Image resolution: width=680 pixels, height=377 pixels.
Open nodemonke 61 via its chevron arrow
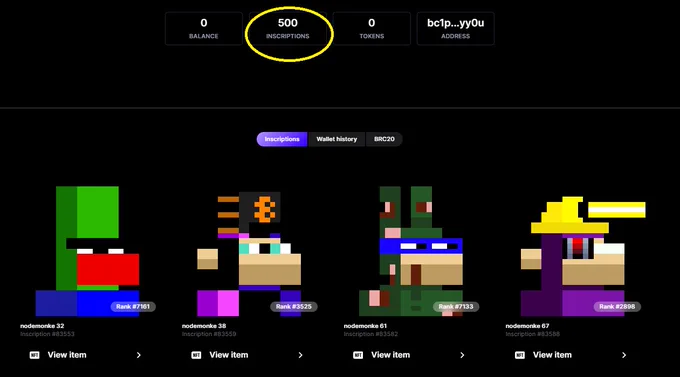462,355
